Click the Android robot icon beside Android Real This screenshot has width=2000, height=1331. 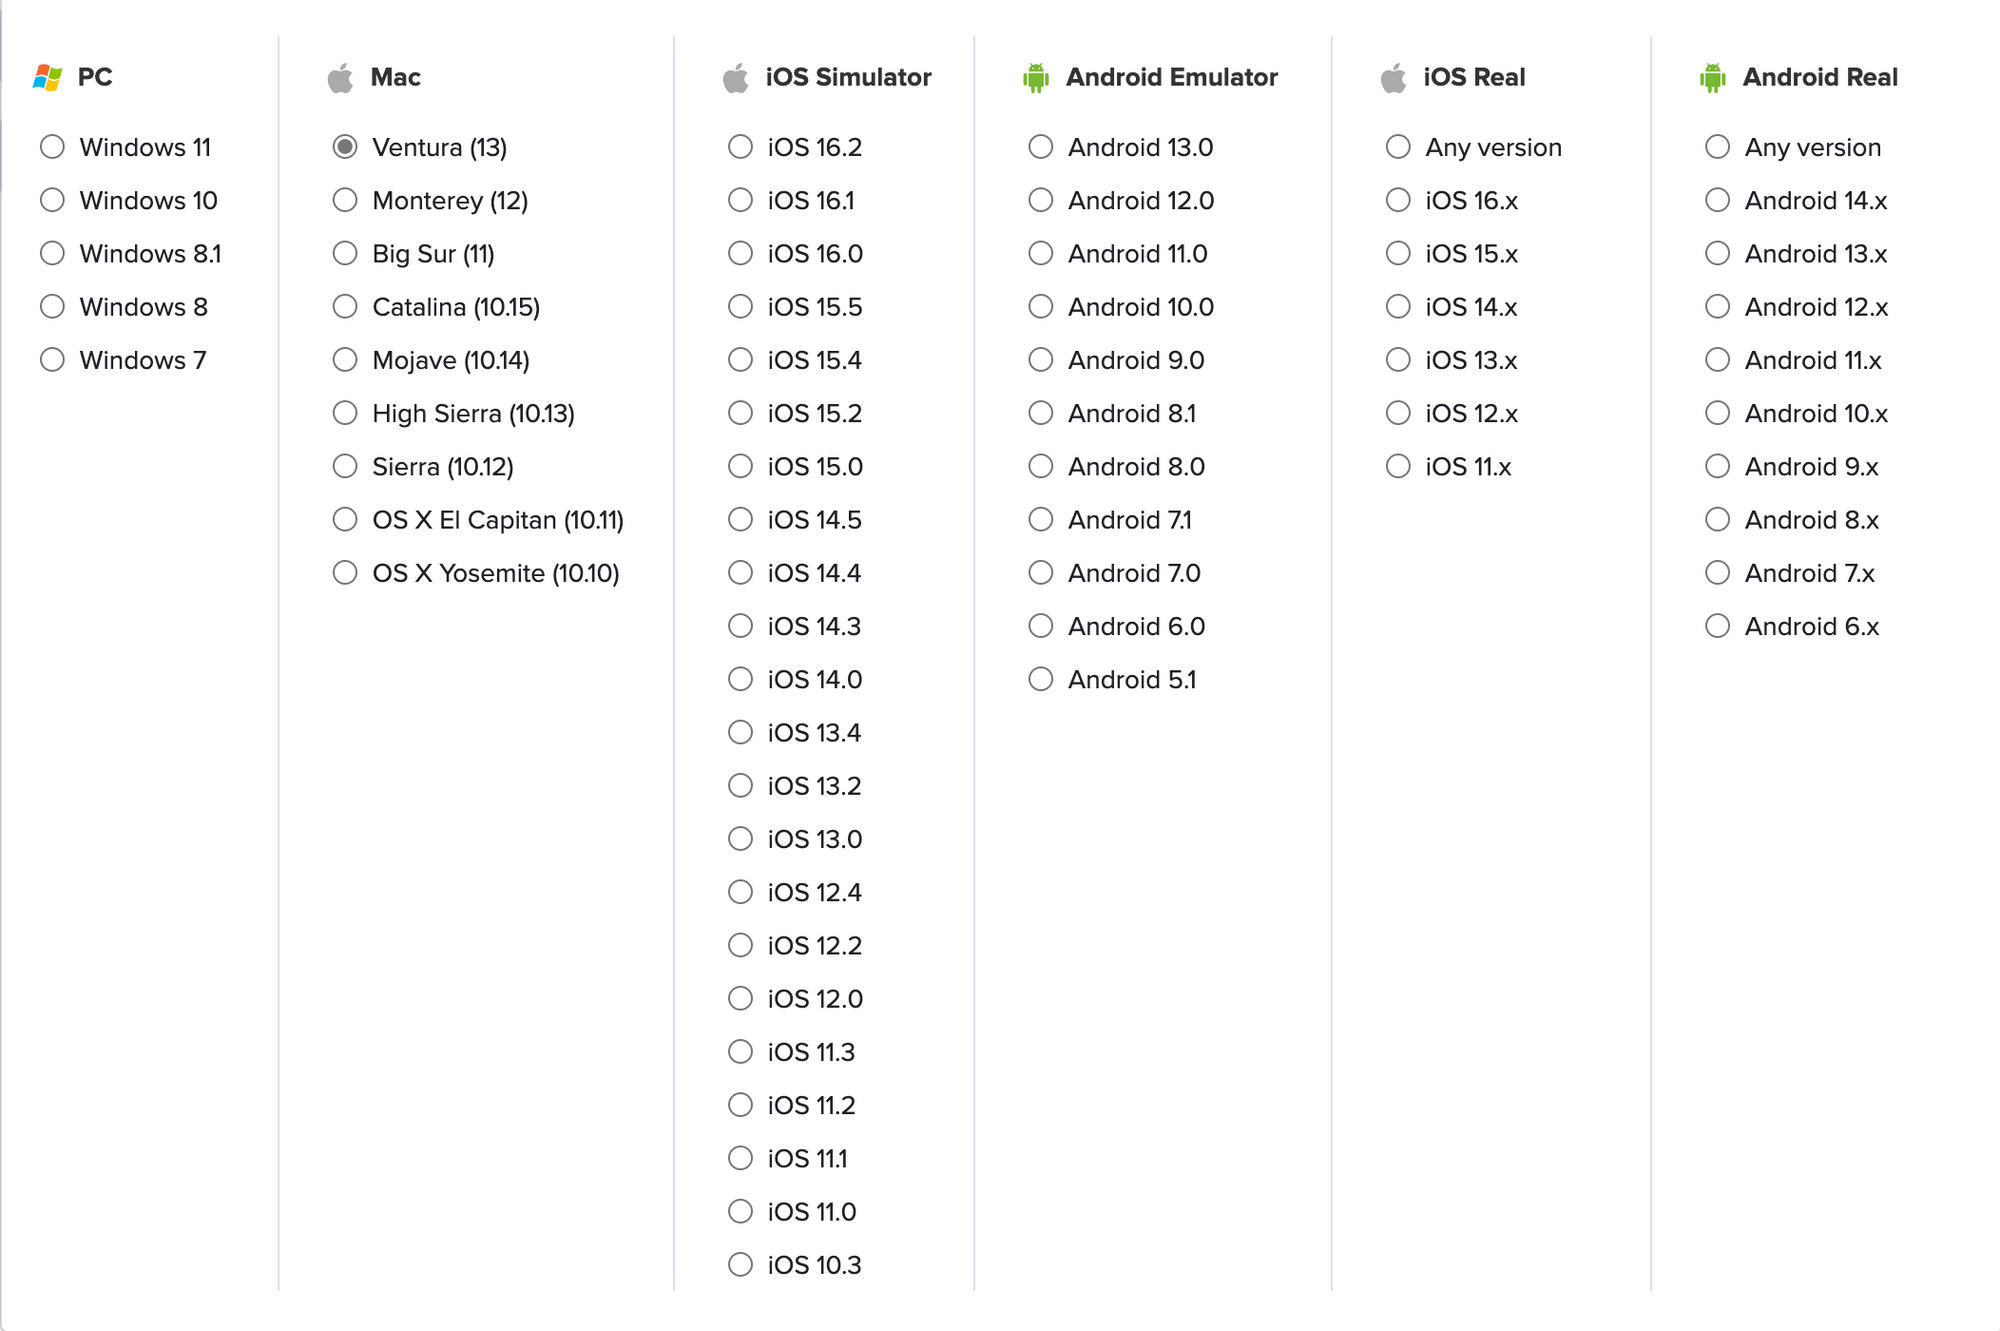(x=1713, y=77)
